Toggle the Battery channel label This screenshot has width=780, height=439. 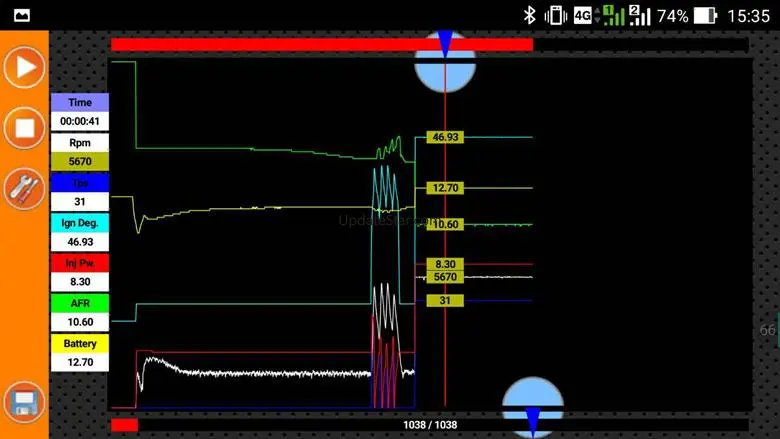(80, 344)
